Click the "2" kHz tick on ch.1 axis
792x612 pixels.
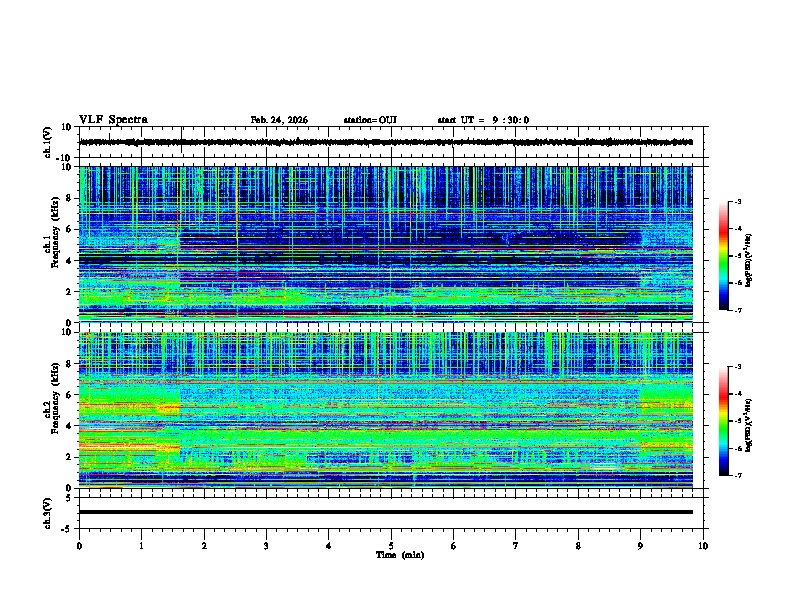(70, 292)
